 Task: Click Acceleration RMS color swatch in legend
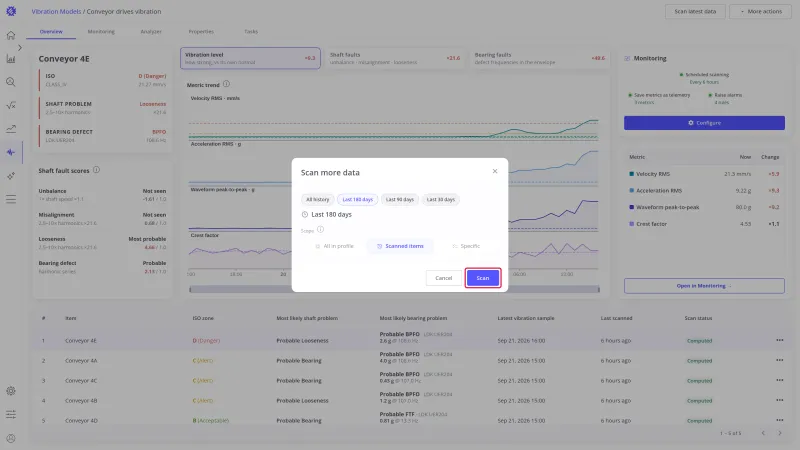[x=632, y=190]
